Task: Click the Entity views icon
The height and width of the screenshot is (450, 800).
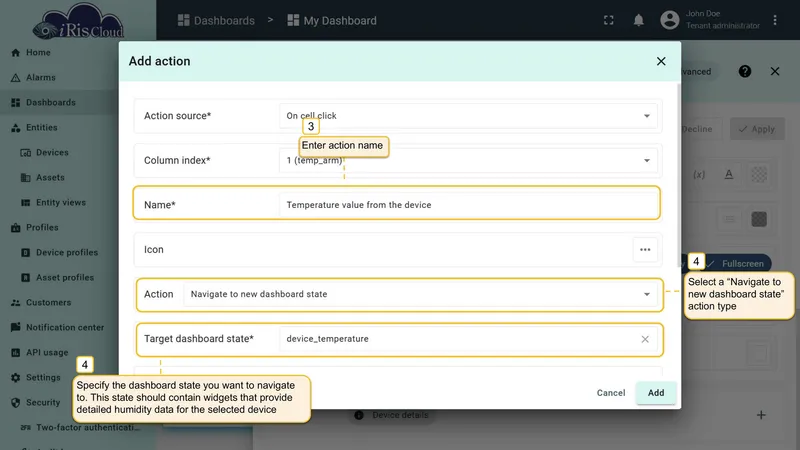Action: point(26,203)
